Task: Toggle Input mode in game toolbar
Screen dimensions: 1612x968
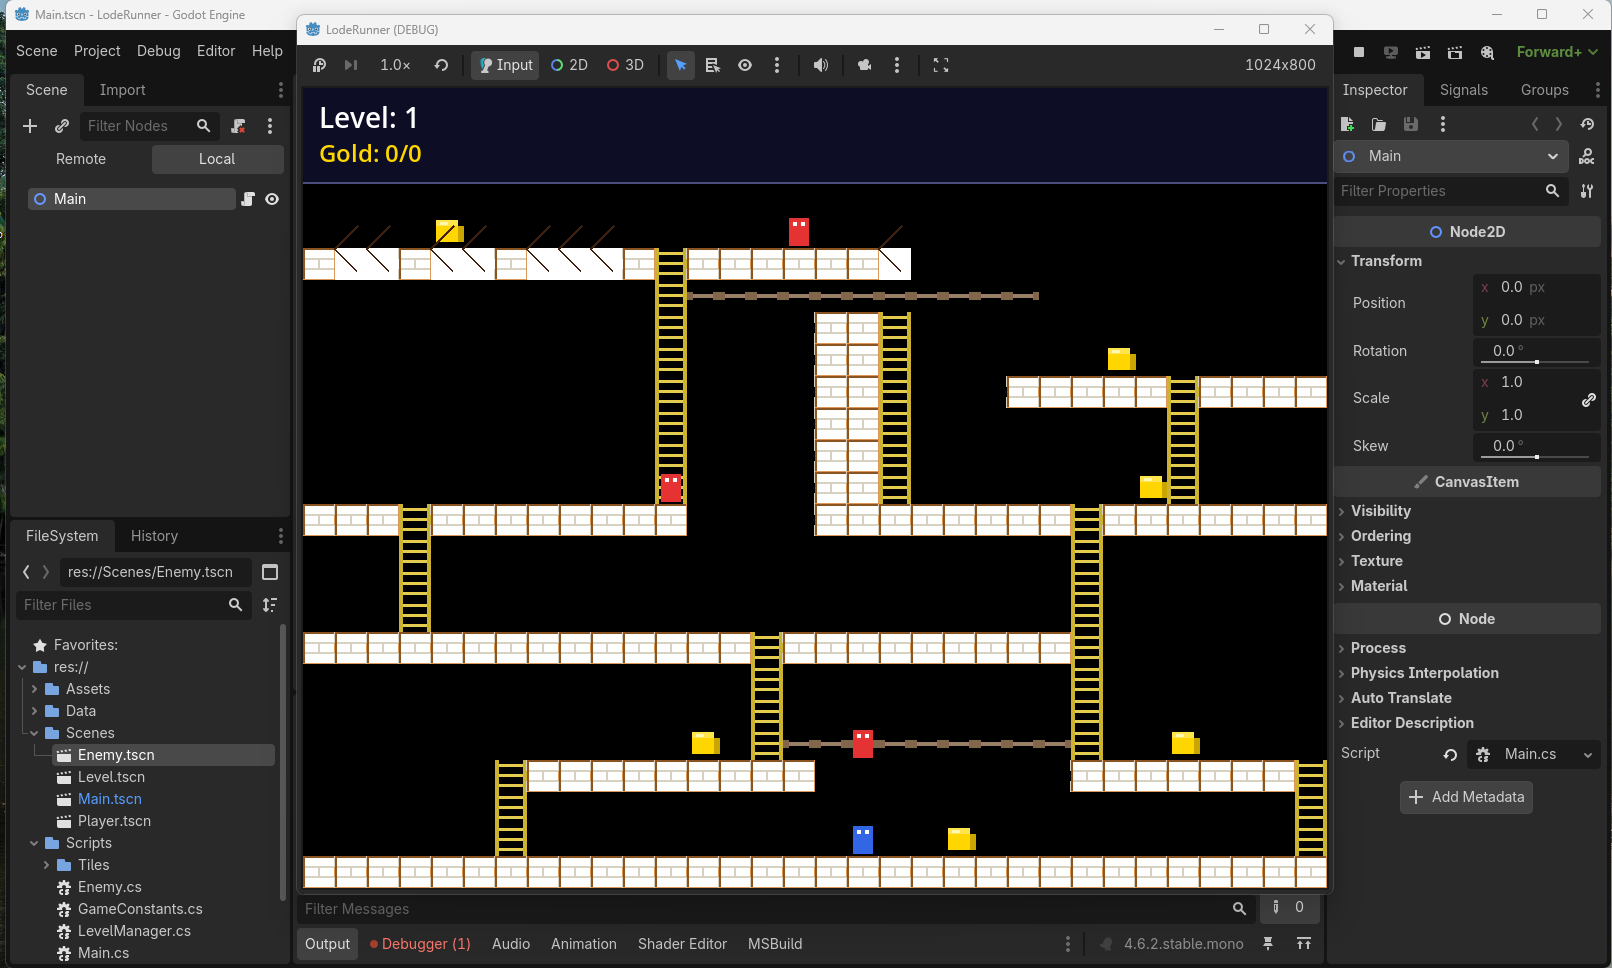Action: tap(506, 65)
